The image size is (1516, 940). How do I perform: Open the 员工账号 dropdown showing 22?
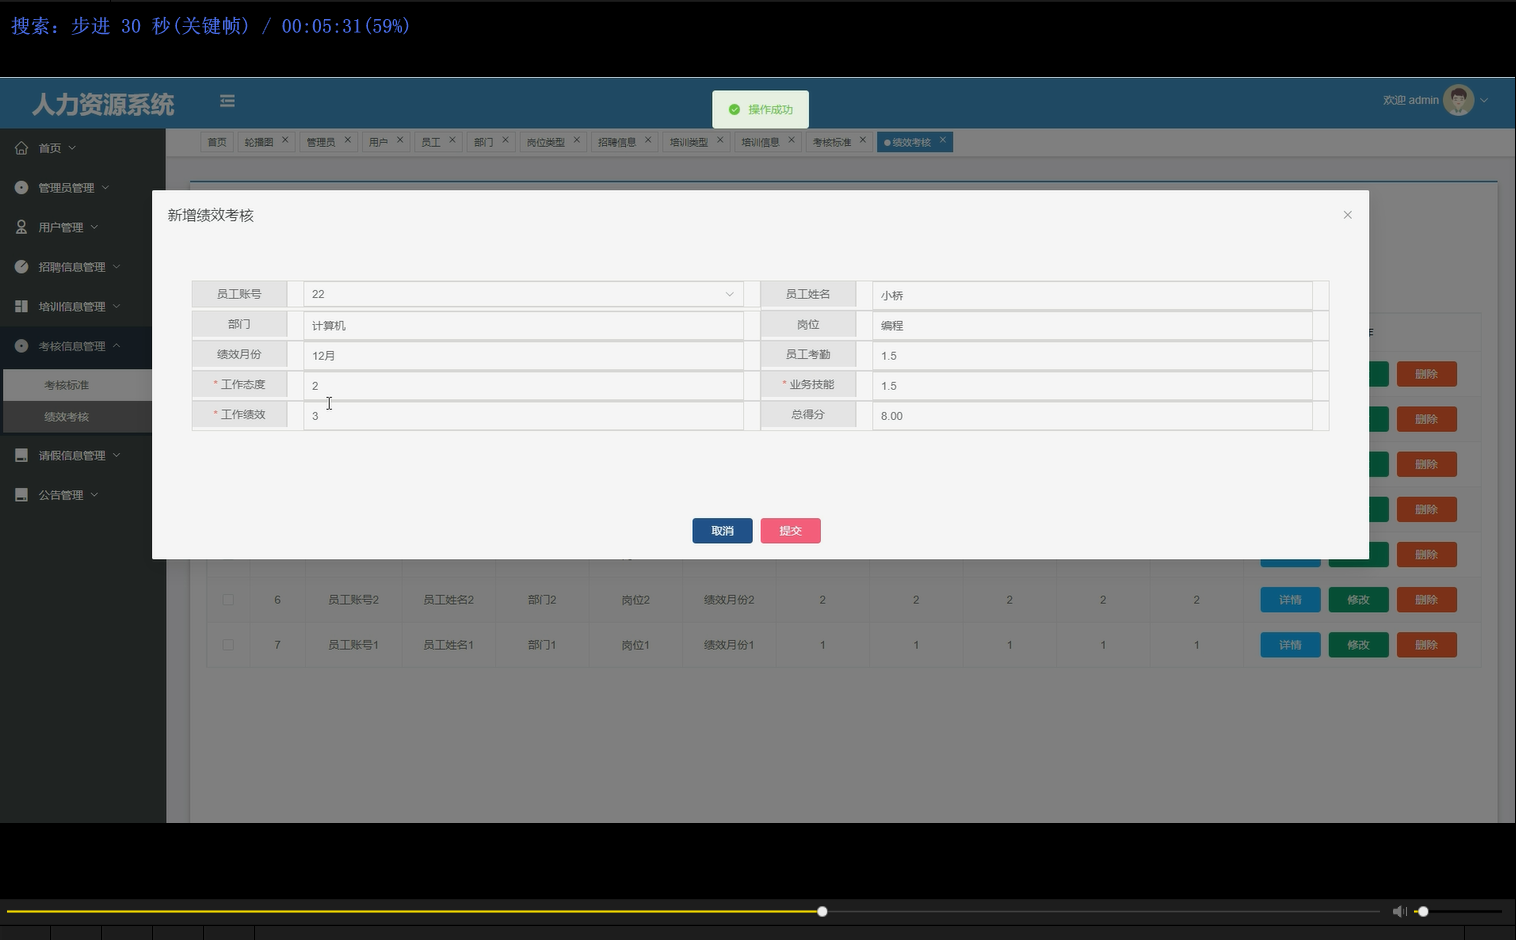tap(523, 294)
